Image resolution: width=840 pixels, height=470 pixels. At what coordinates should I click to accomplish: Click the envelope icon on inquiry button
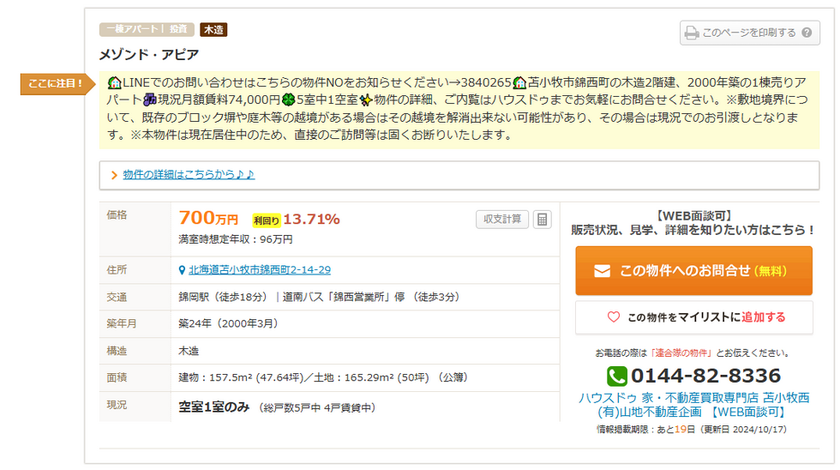click(x=601, y=271)
